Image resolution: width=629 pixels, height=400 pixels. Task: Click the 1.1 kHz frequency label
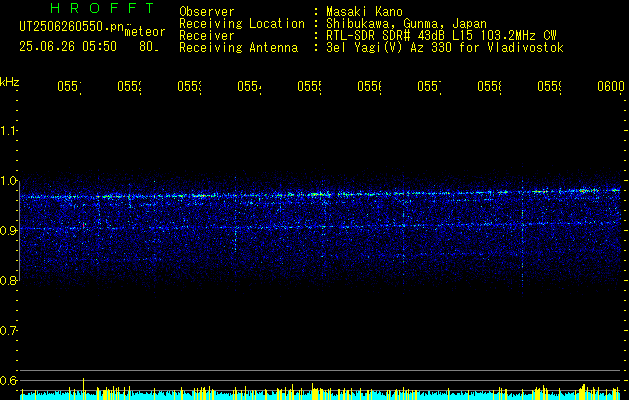point(8,130)
